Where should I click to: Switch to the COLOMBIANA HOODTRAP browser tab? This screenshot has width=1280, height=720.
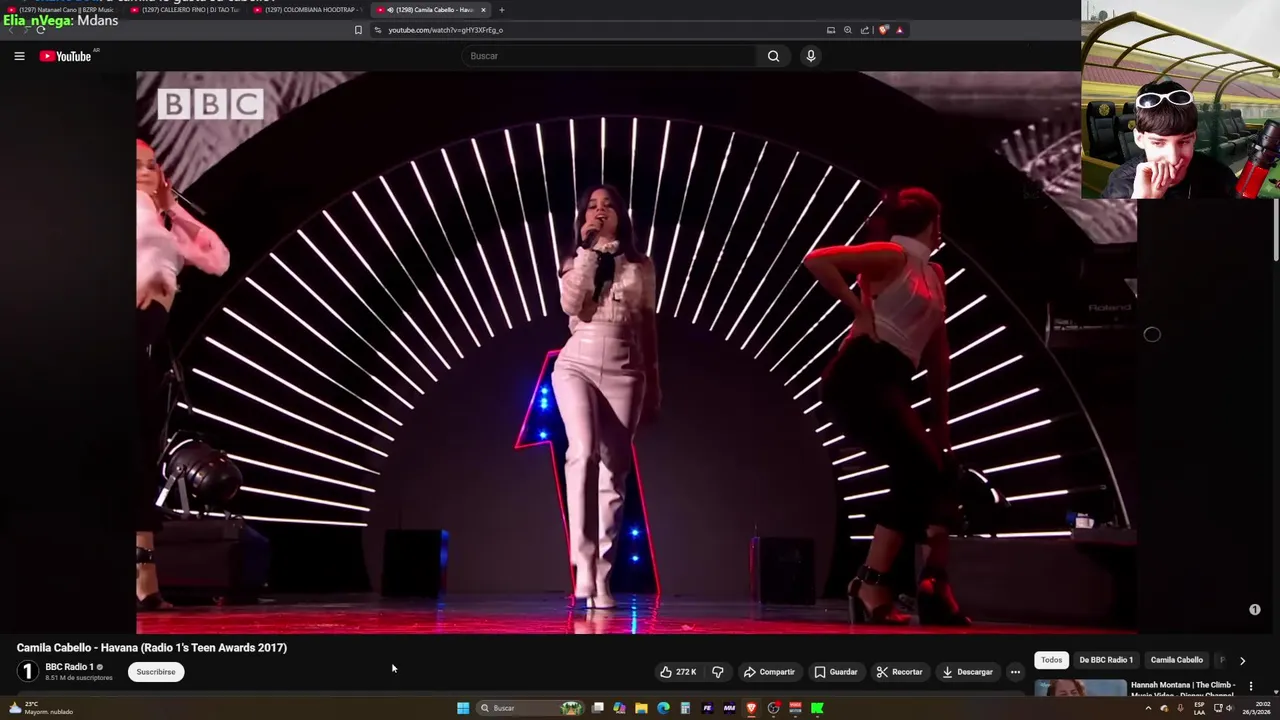tap(309, 10)
